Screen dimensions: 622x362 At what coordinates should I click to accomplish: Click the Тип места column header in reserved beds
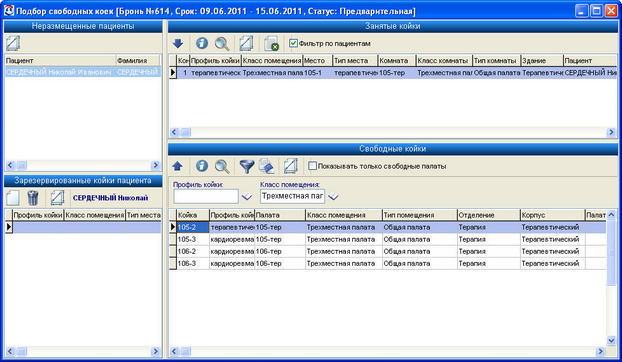click(144, 215)
